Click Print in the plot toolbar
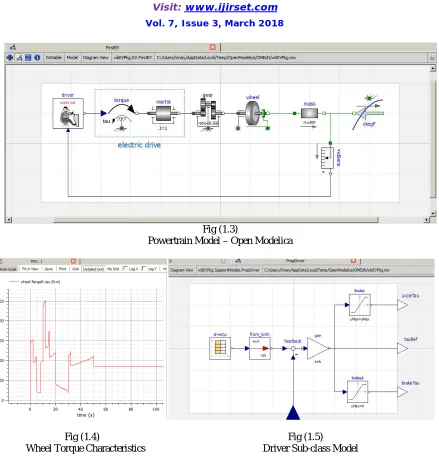Screen dimensions: 439x462 63,269
